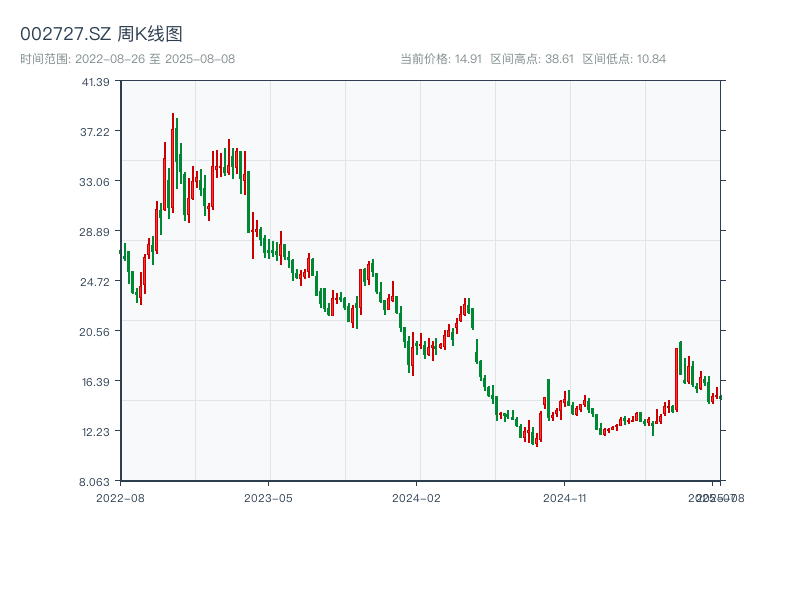This screenshot has height=600, width=800.
Task: Click the 区间高点 38.61 label
Action: tap(532, 59)
